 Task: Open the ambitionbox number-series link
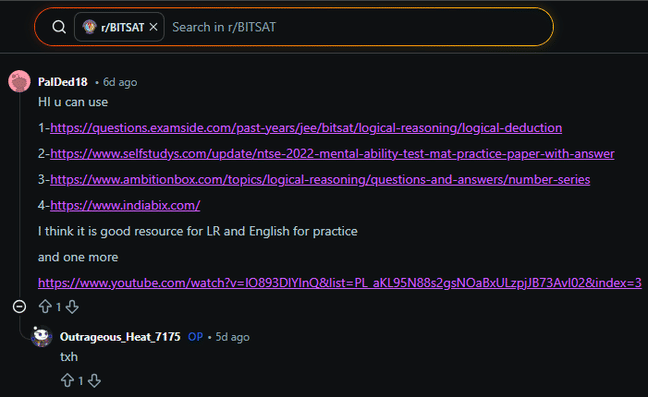(x=320, y=180)
